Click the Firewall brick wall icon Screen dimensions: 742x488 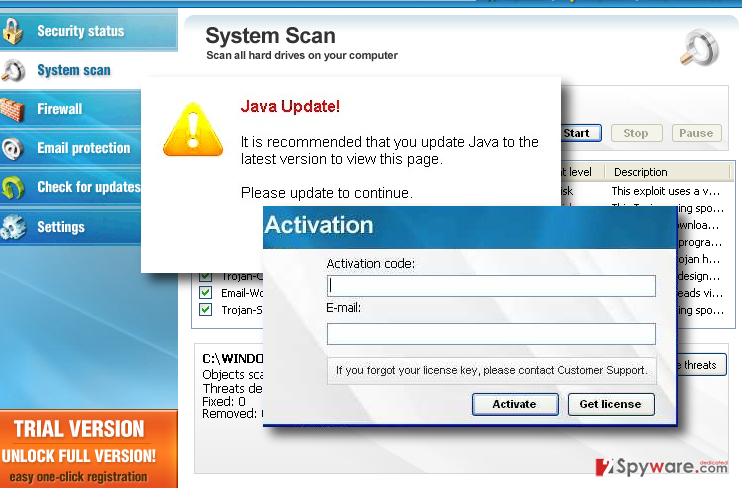point(12,109)
